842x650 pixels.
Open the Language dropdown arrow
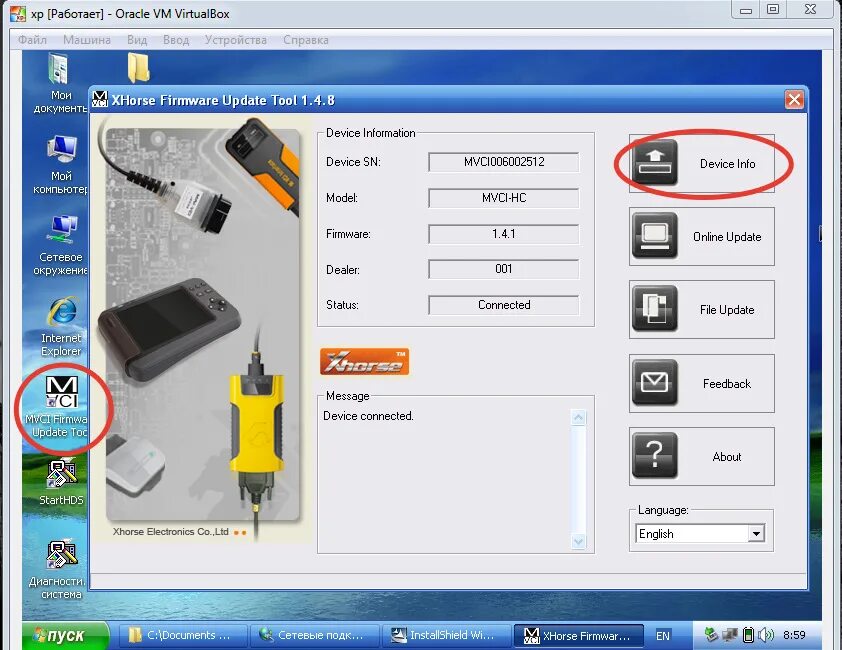coord(756,533)
